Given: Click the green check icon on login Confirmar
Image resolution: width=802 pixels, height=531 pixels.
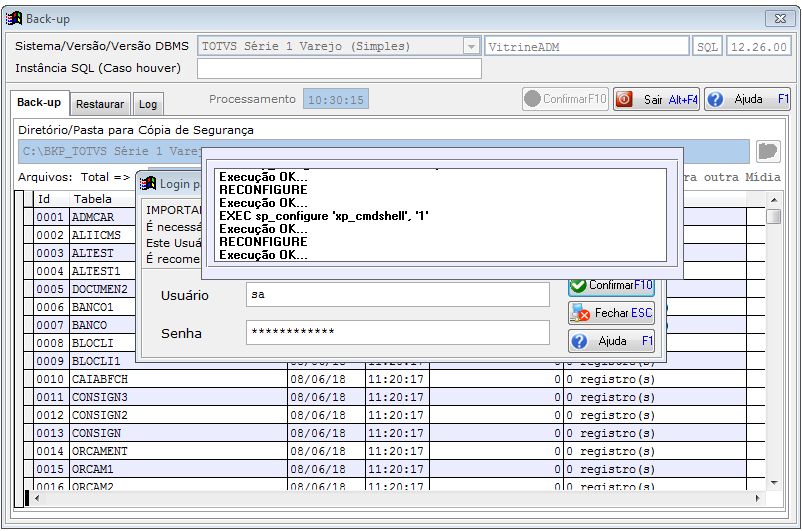Looking at the screenshot, I should click(x=578, y=286).
